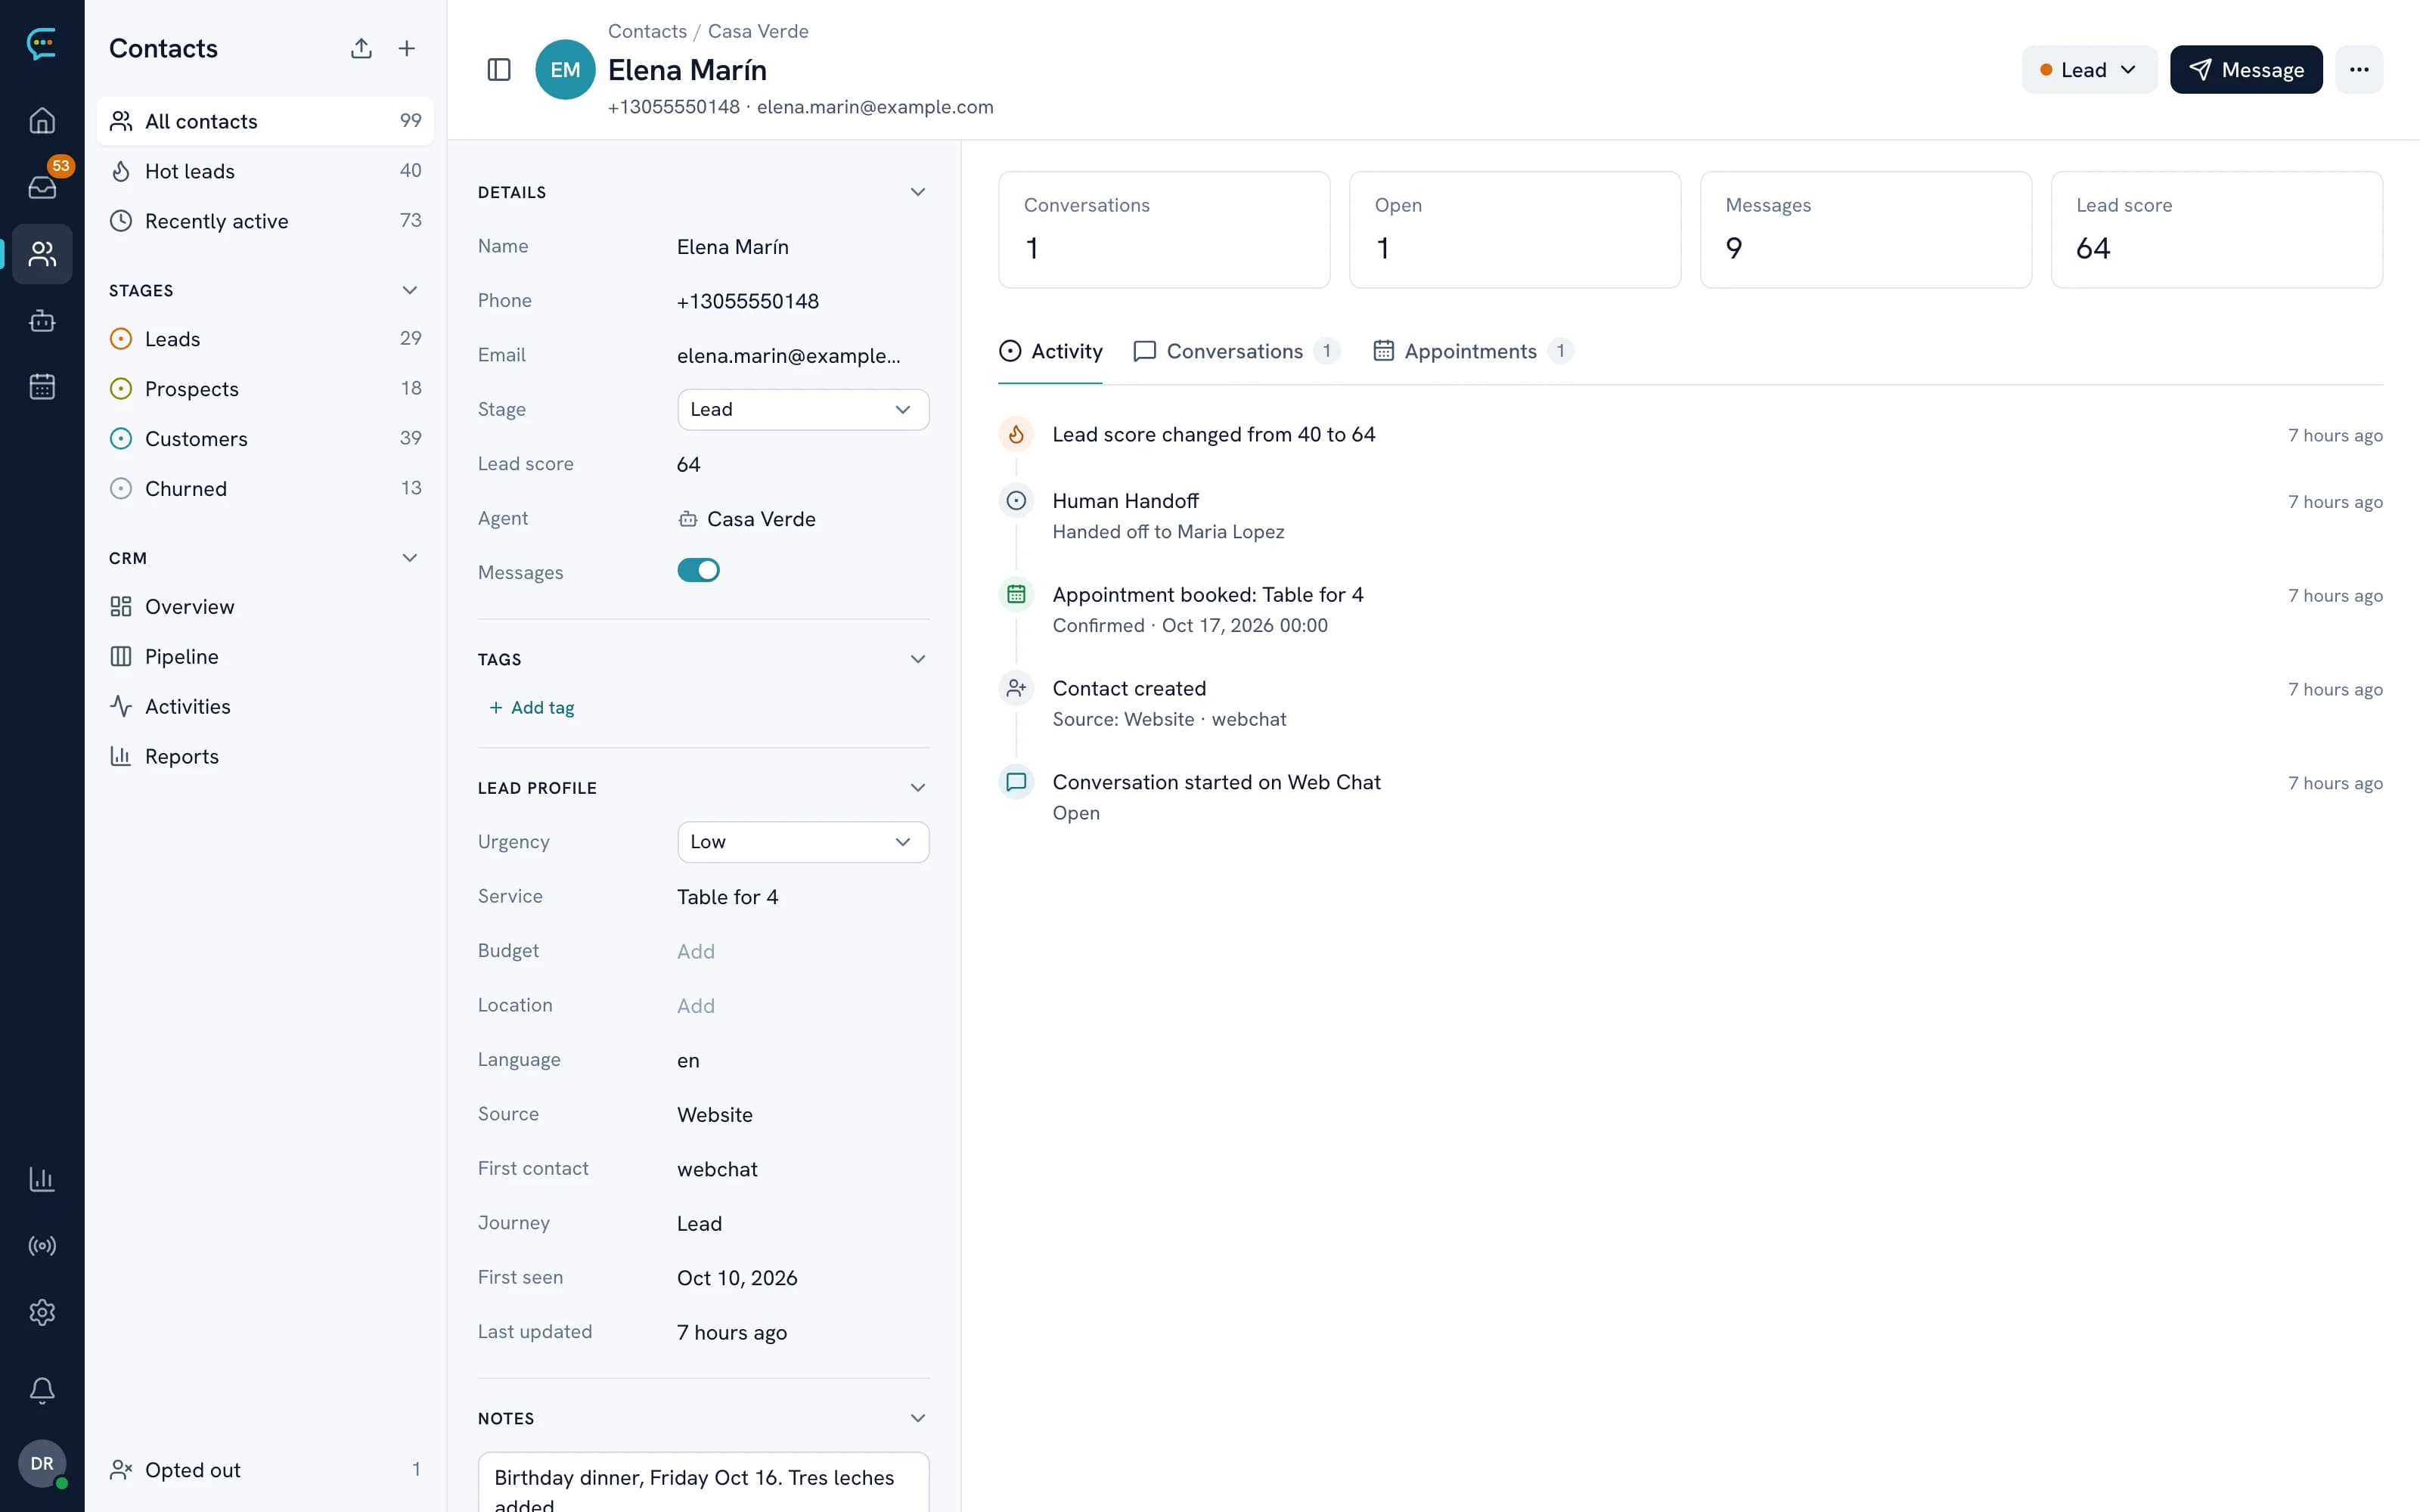Open the analytics bar chart icon in left rail

[42, 1179]
